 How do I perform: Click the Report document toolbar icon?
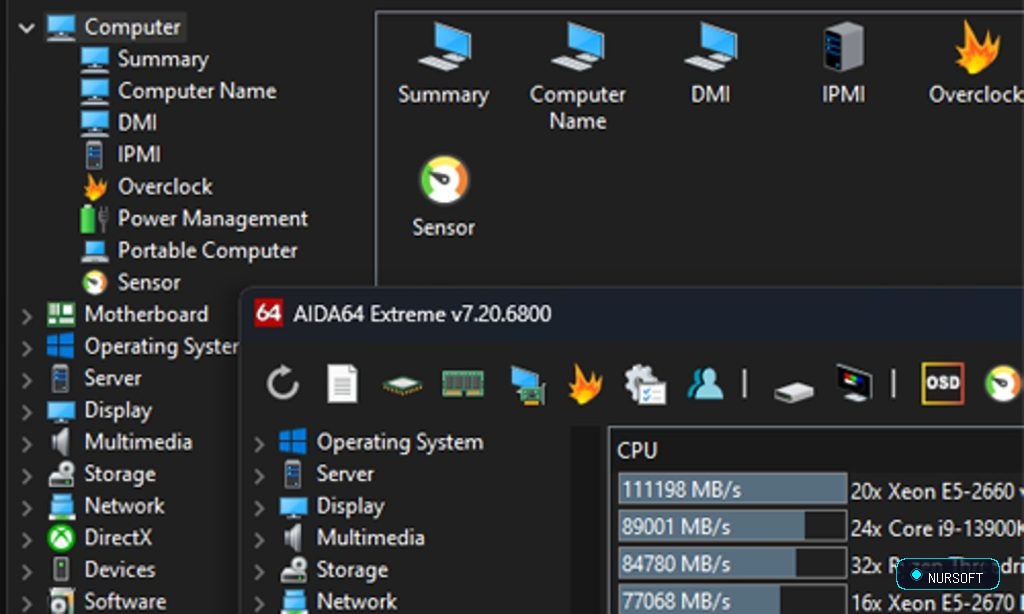click(x=342, y=383)
